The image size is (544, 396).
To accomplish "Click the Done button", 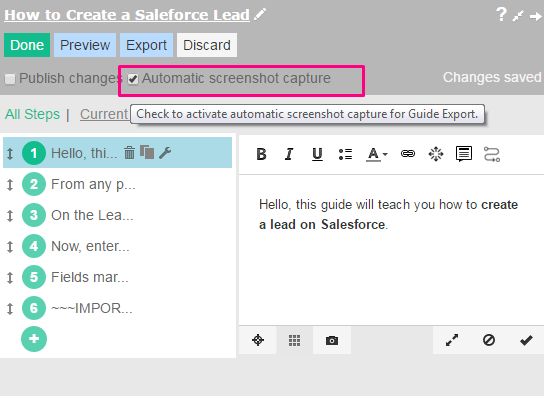I will pos(27,45).
